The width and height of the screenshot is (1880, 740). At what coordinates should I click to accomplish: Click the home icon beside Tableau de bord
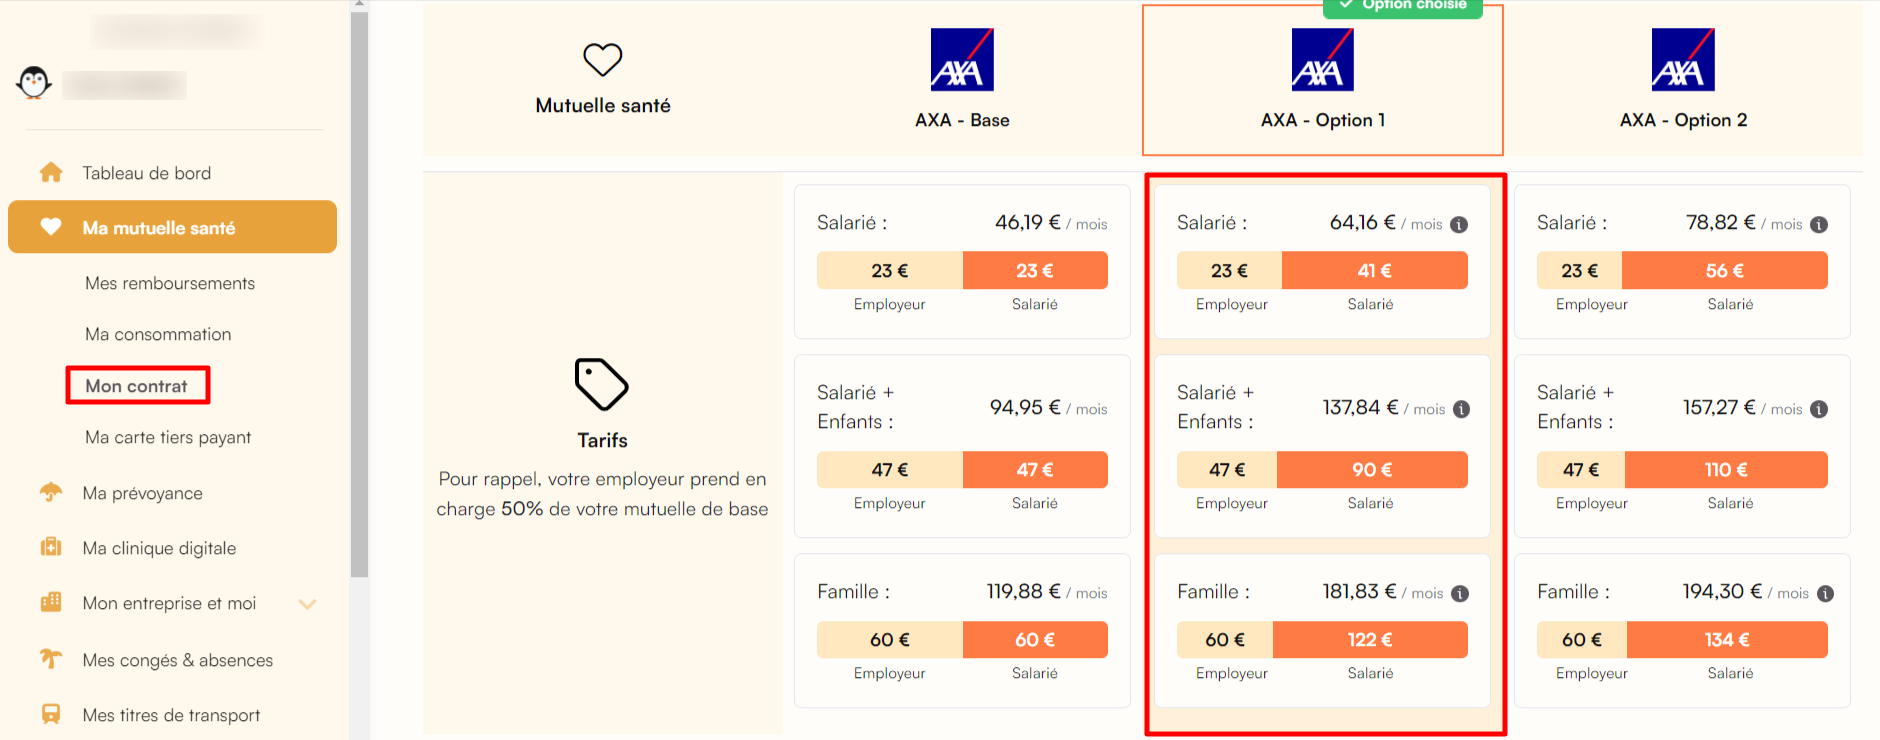51,172
